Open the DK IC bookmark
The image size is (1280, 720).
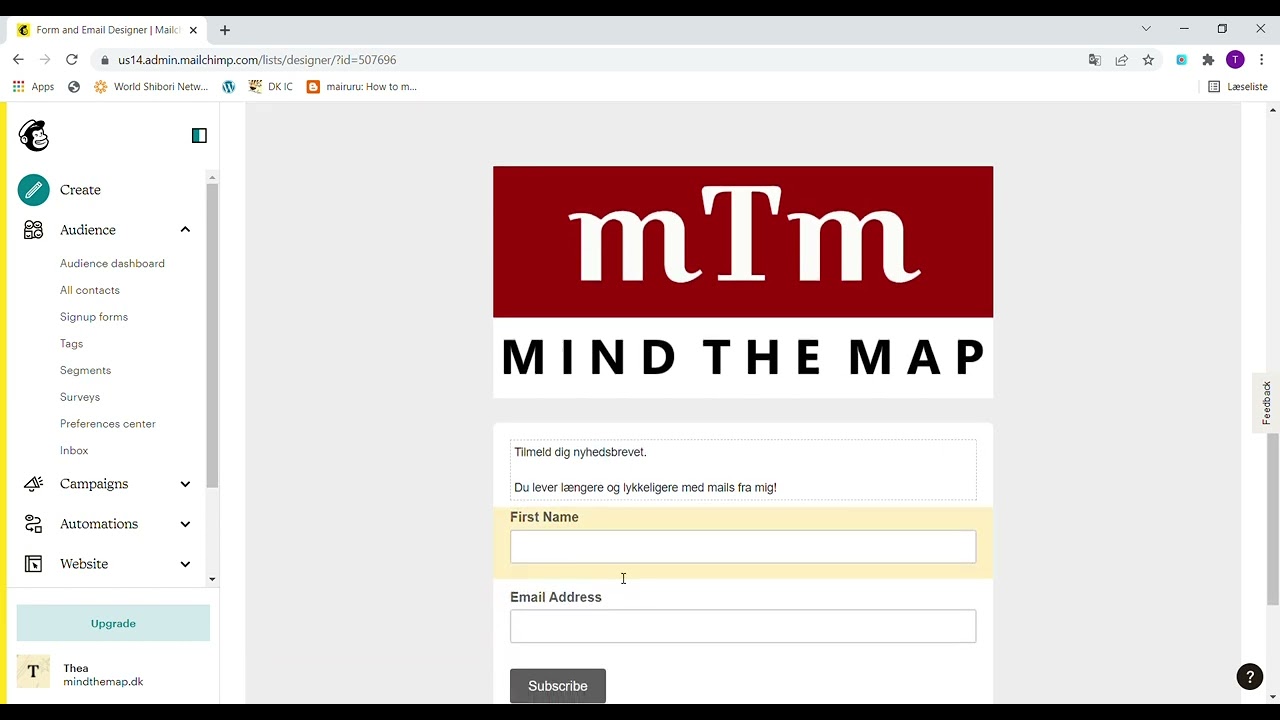(x=270, y=87)
